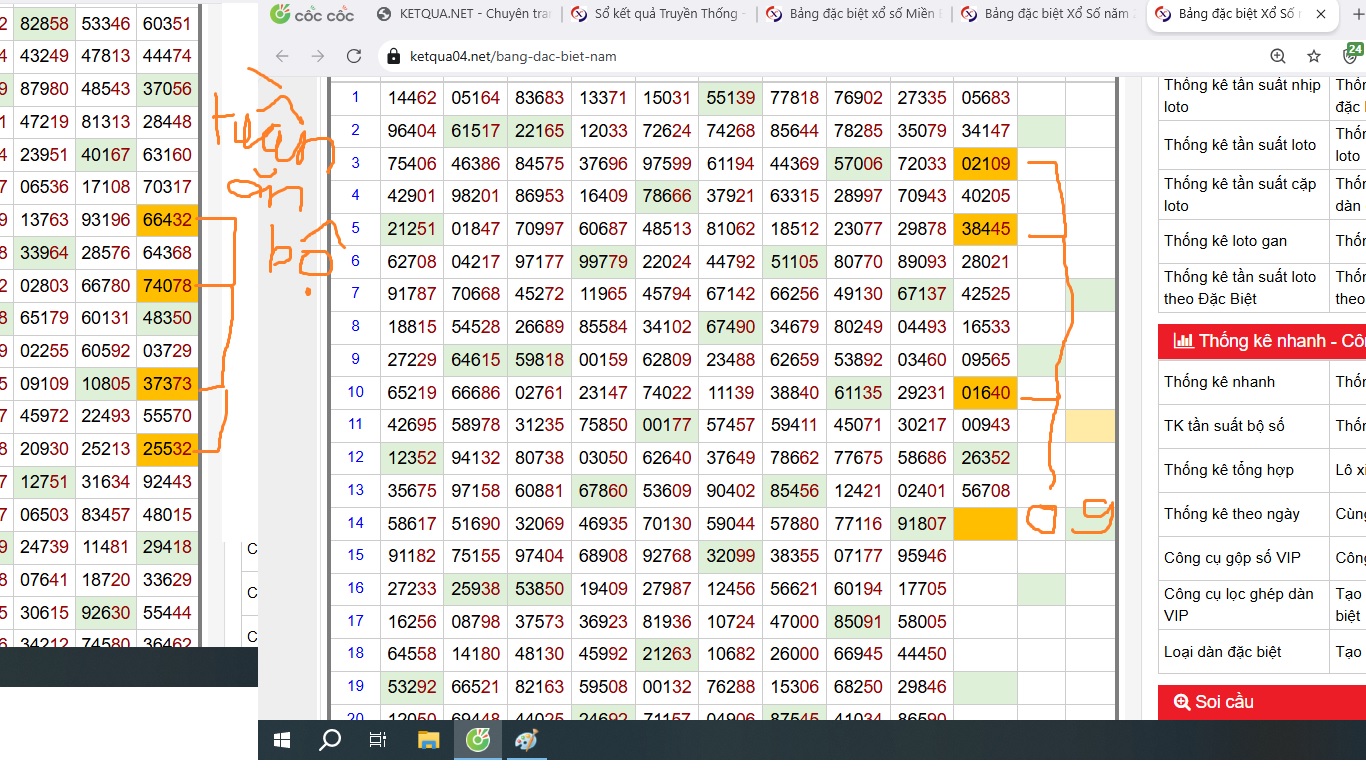The height and width of the screenshot is (768, 1366).
Task: Reload the page with the refresh icon
Action: pos(354,56)
